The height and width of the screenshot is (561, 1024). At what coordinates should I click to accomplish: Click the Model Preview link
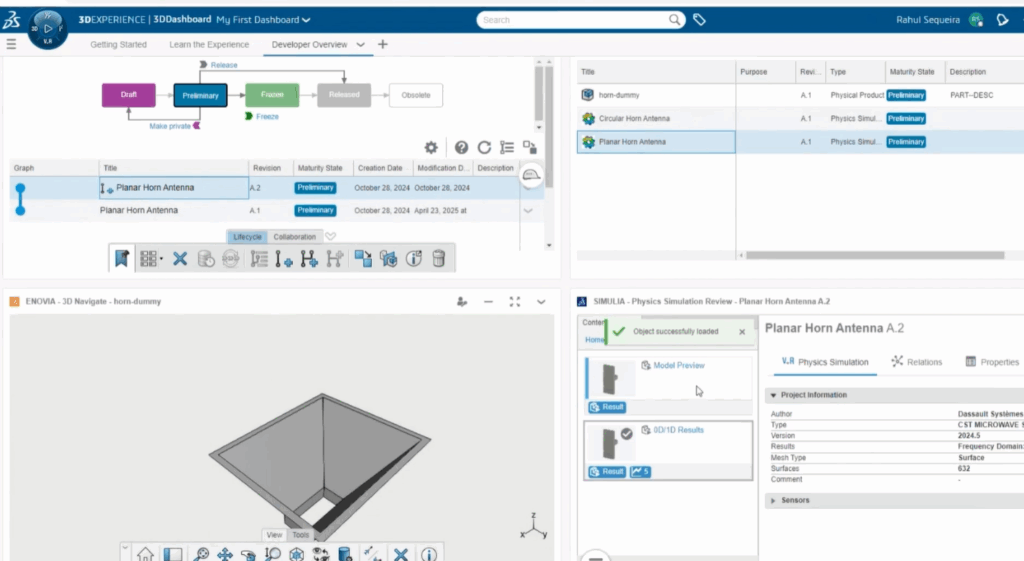[678, 365]
